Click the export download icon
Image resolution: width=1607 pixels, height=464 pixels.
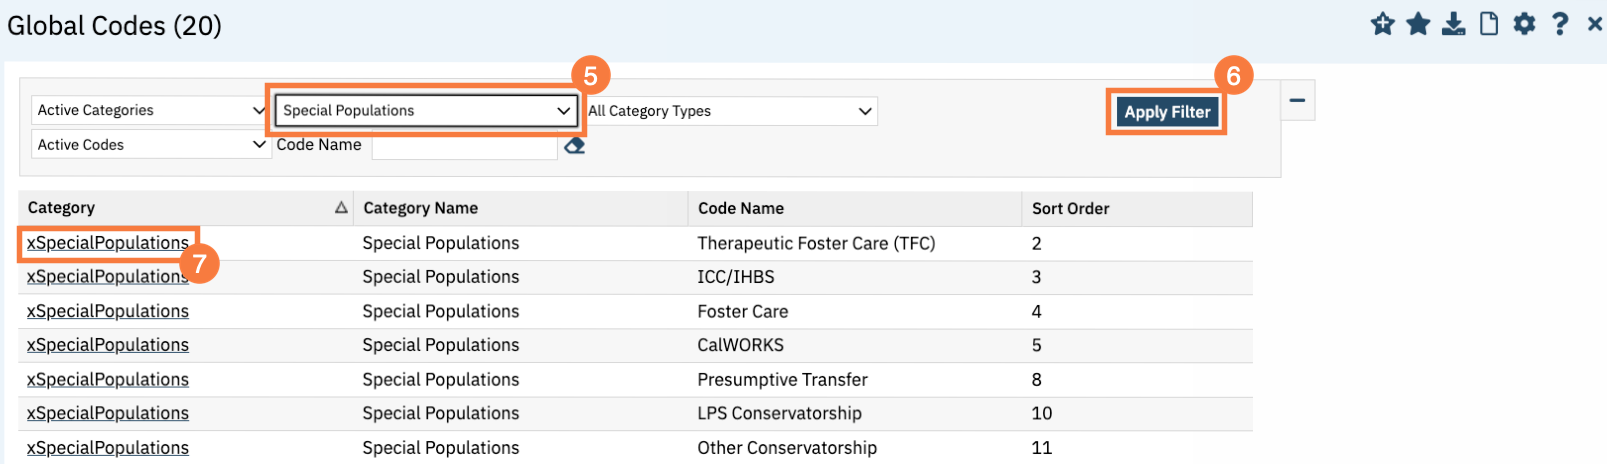[x=1453, y=24]
